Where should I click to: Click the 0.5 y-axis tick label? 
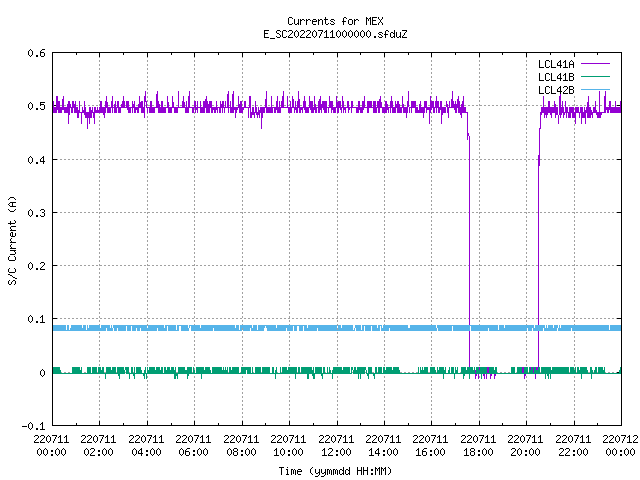(x=36, y=106)
